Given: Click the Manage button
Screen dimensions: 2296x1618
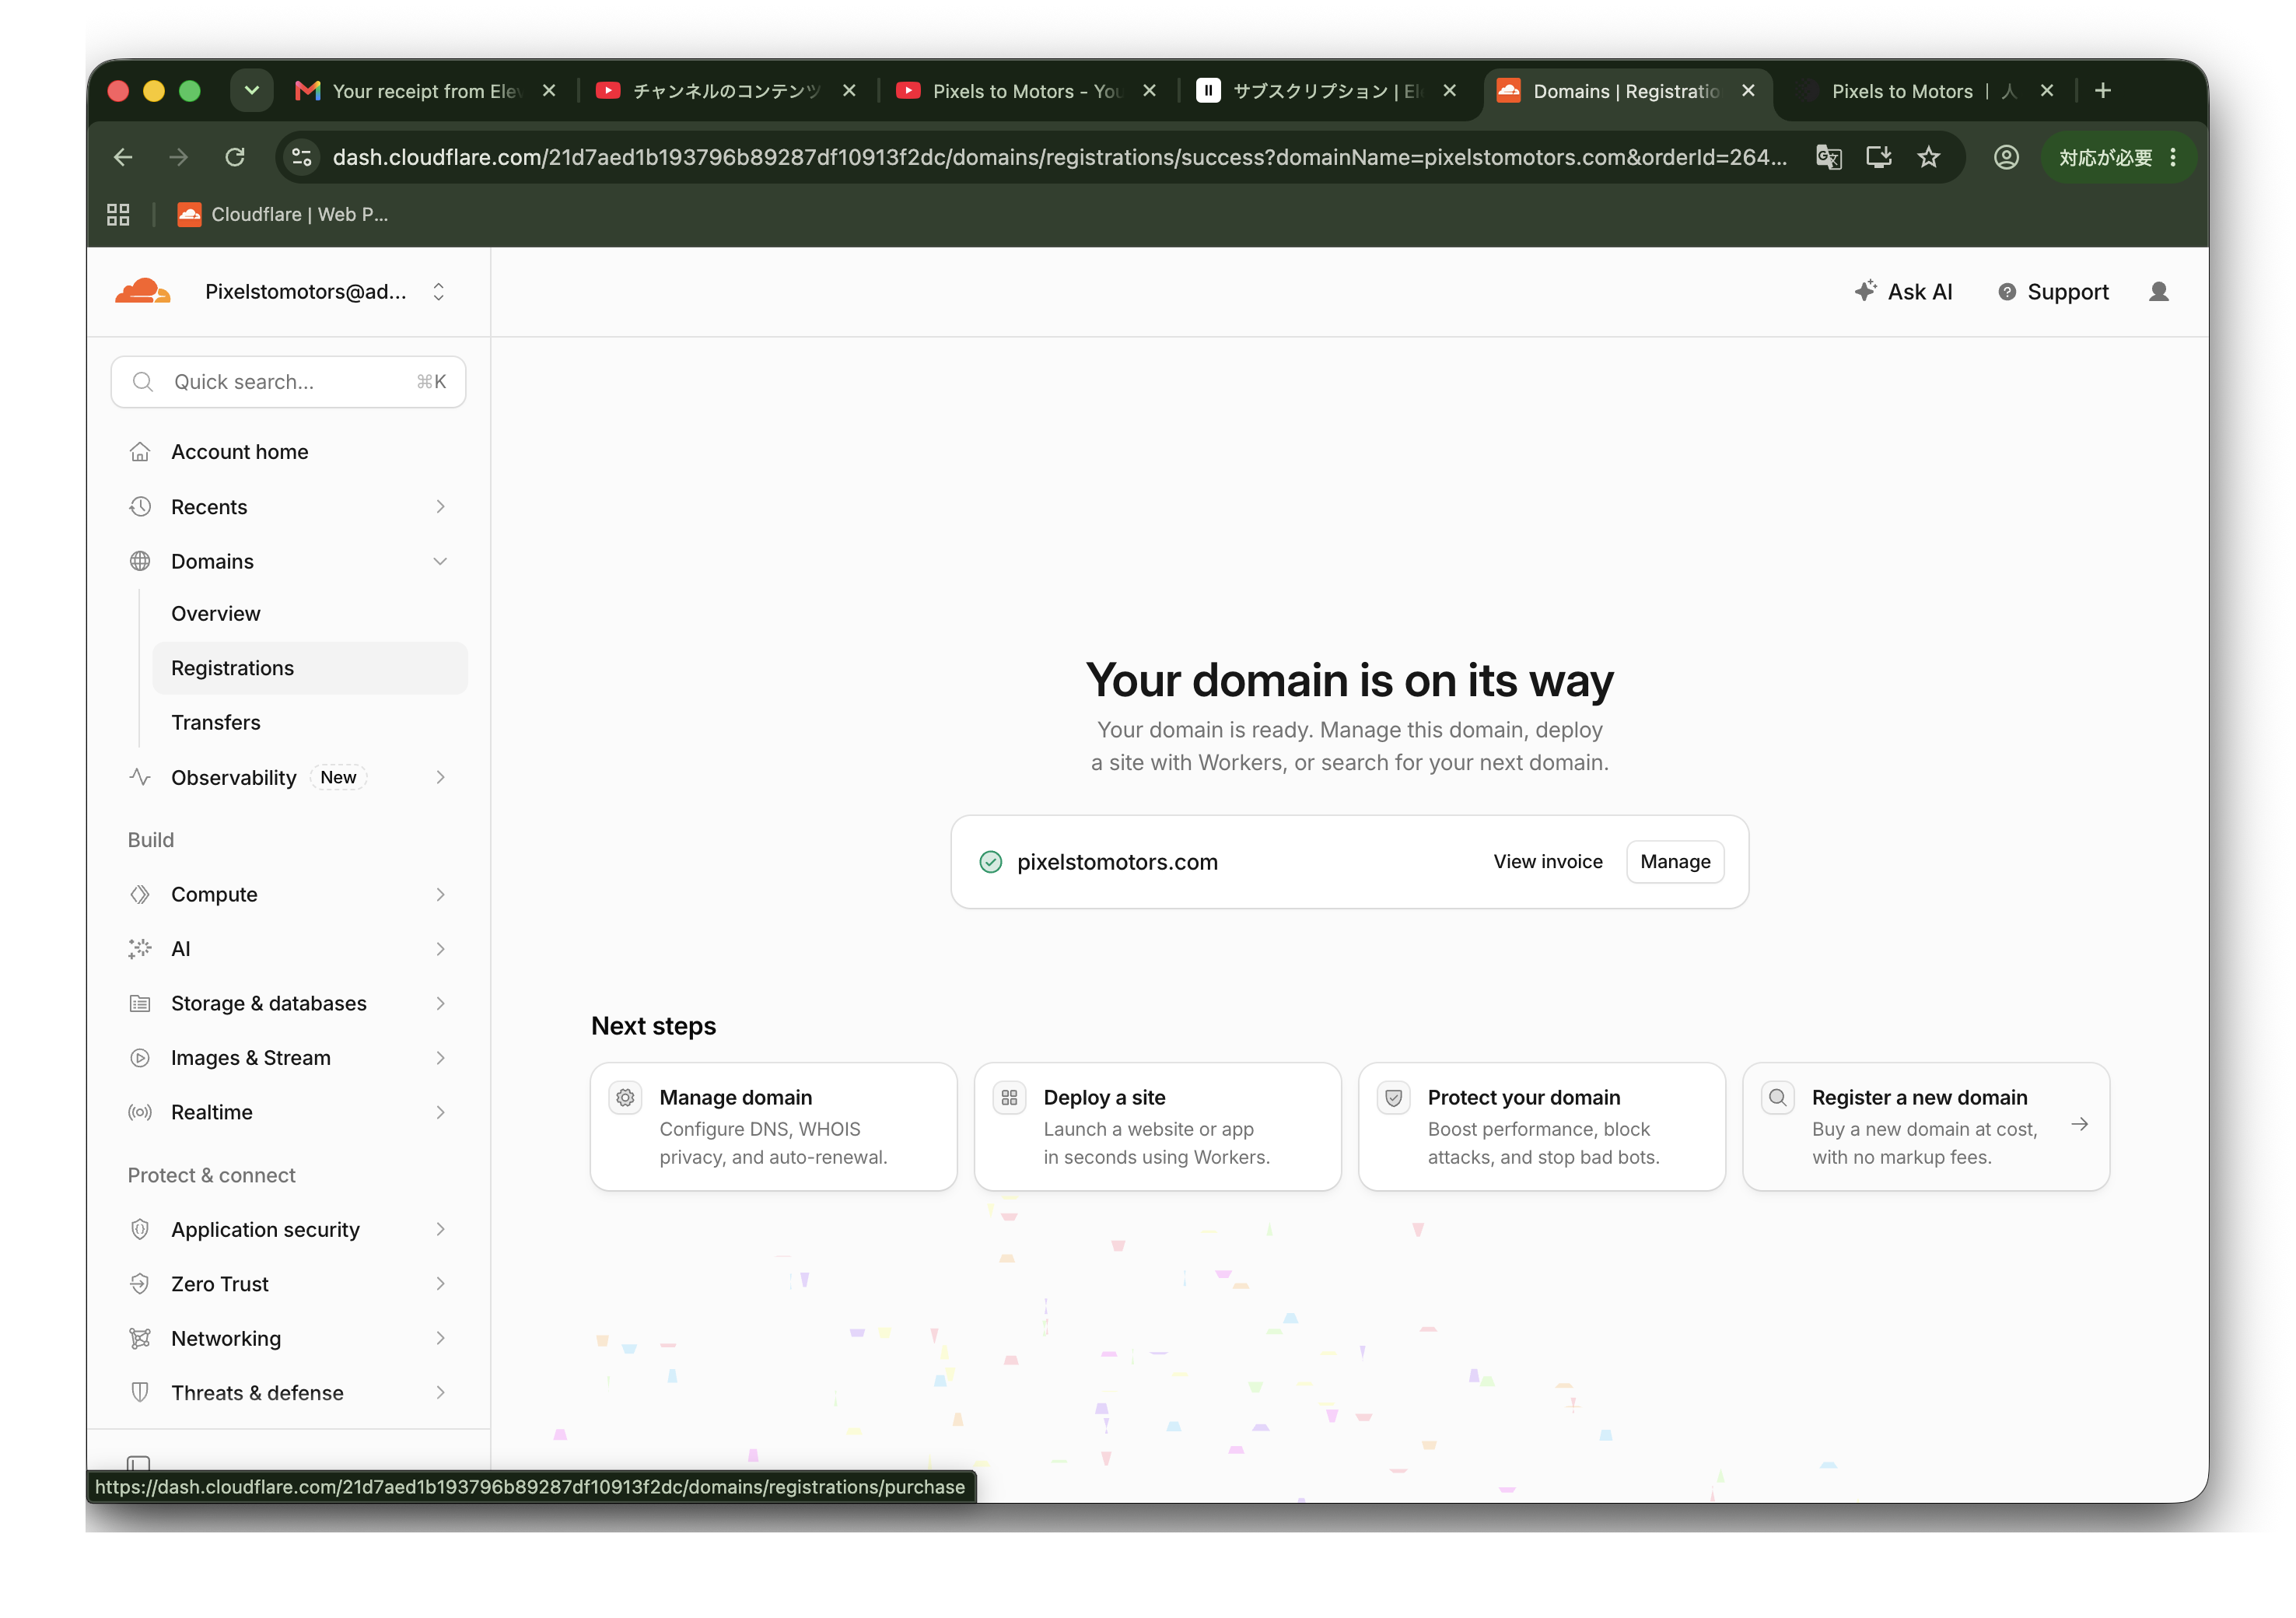Looking at the screenshot, I should pyautogui.click(x=1675, y=861).
